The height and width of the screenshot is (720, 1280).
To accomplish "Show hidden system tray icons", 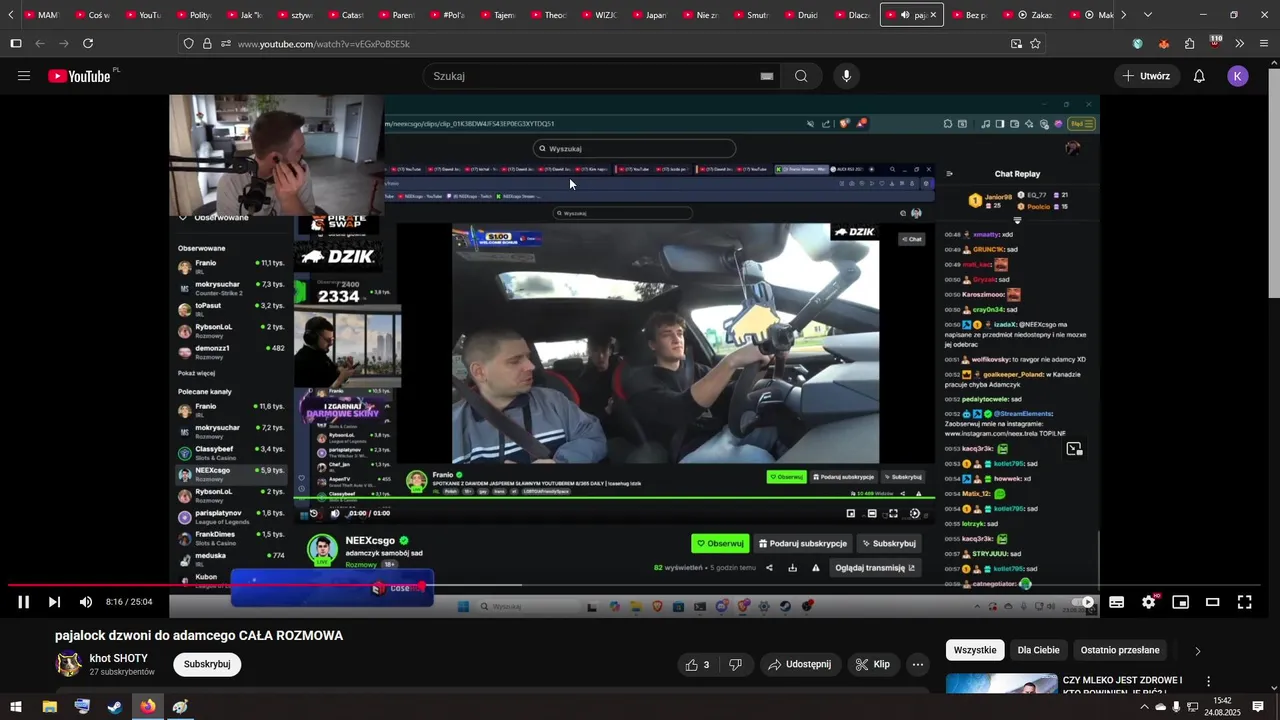I will pyautogui.click(x=1144, y=707).
